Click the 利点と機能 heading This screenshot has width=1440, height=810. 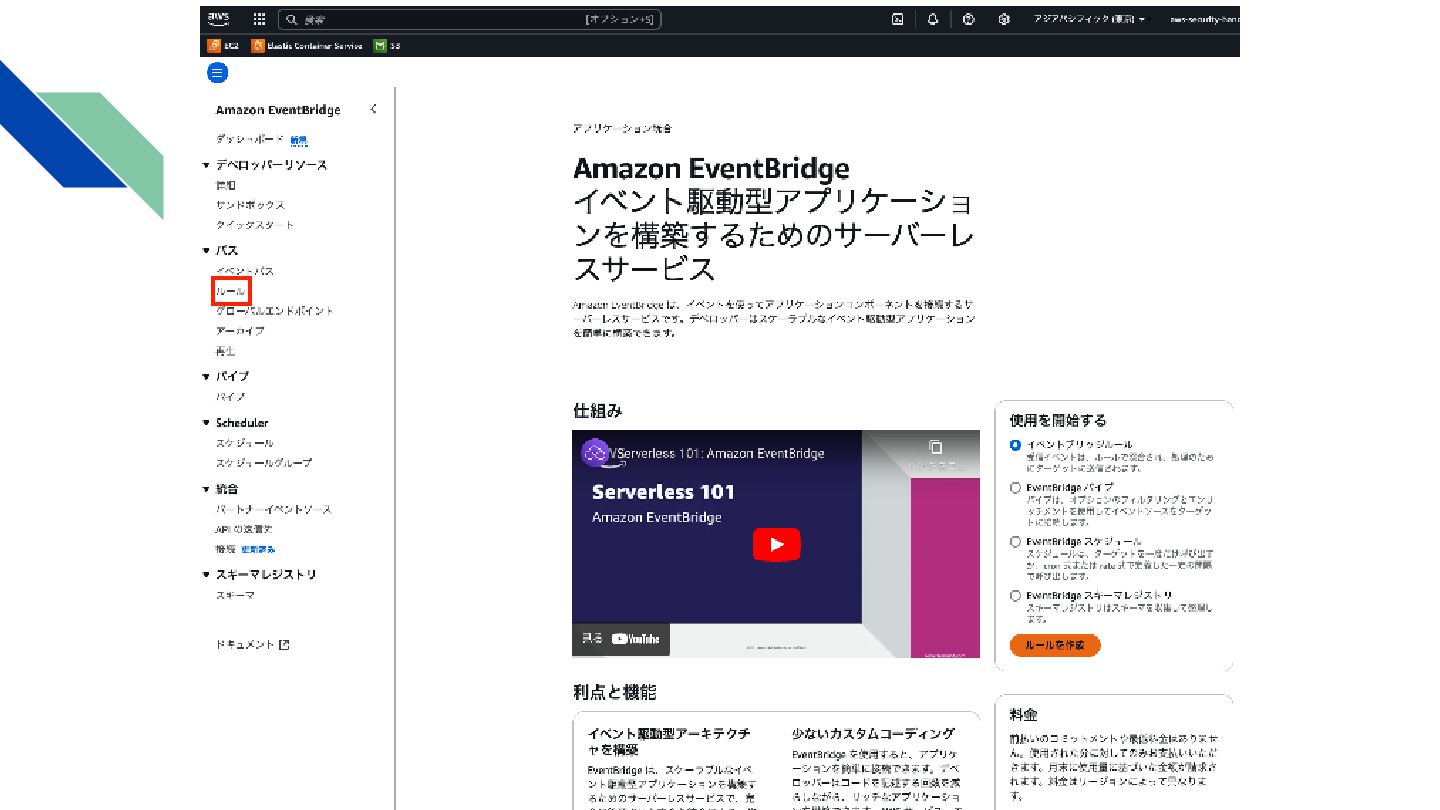click(x=615, y=692)
